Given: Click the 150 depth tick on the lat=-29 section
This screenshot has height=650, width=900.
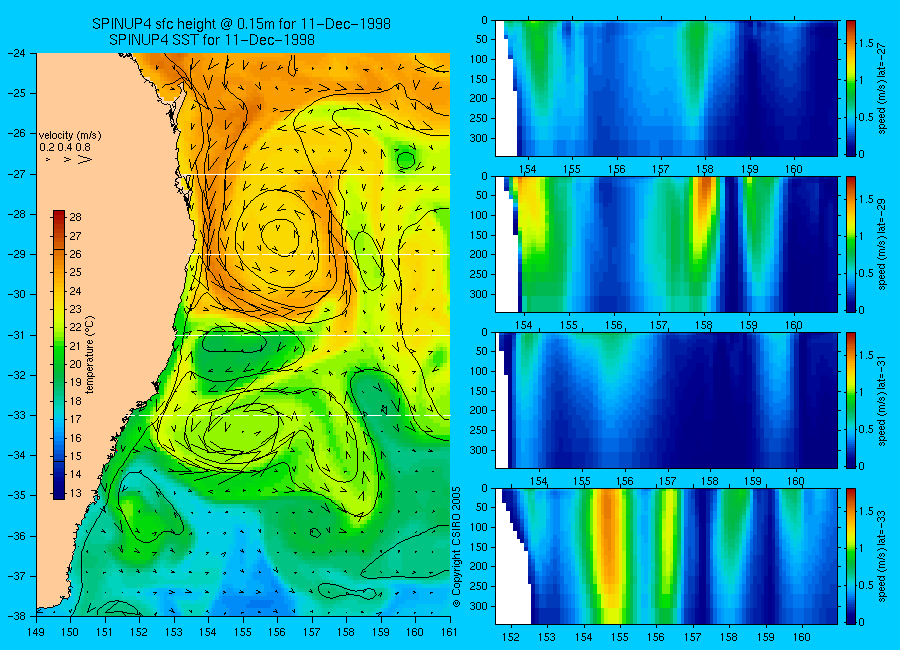Looking at the screenshot, I should (x=478, y=235).
